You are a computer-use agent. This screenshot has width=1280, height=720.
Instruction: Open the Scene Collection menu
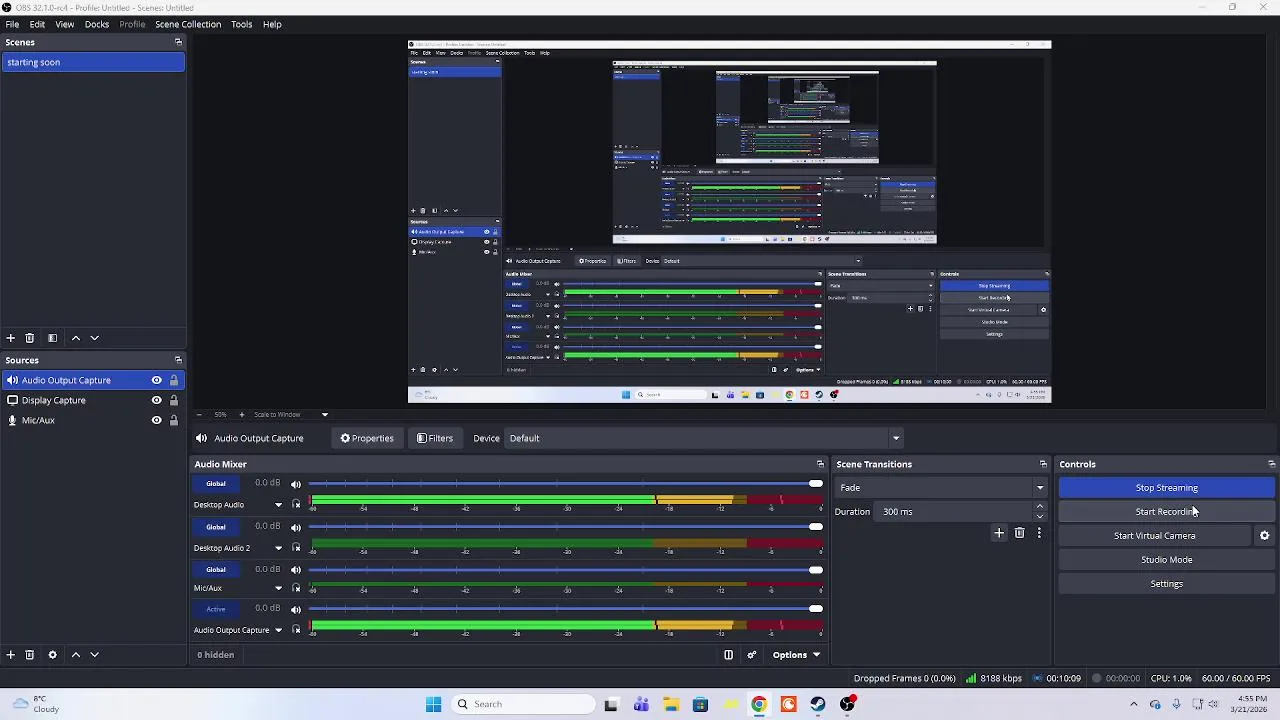pos(188,24)
